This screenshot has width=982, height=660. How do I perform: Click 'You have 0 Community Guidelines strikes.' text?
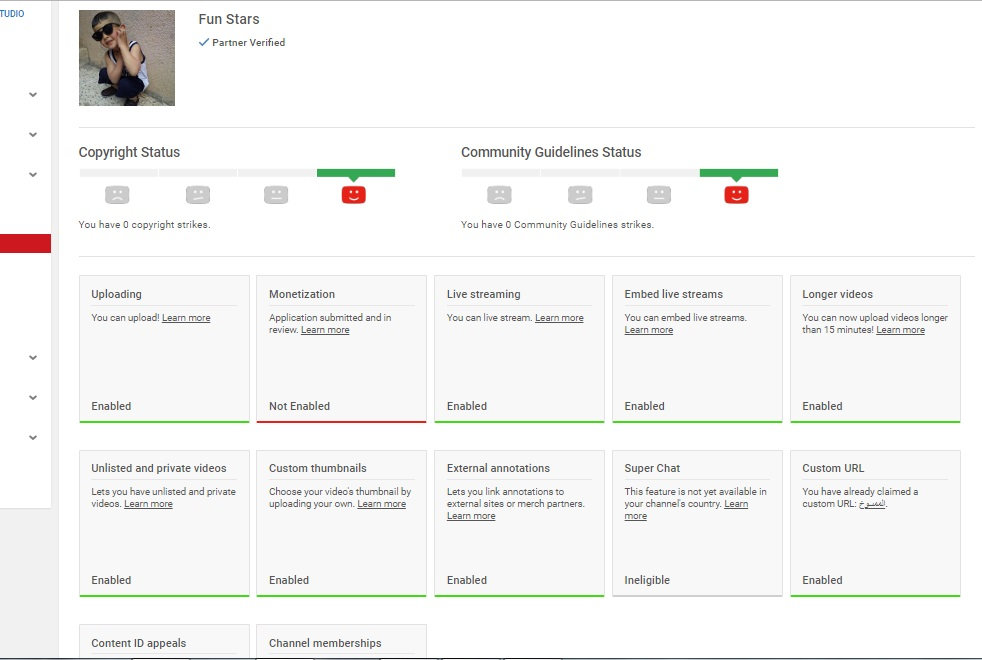point(557,224)
